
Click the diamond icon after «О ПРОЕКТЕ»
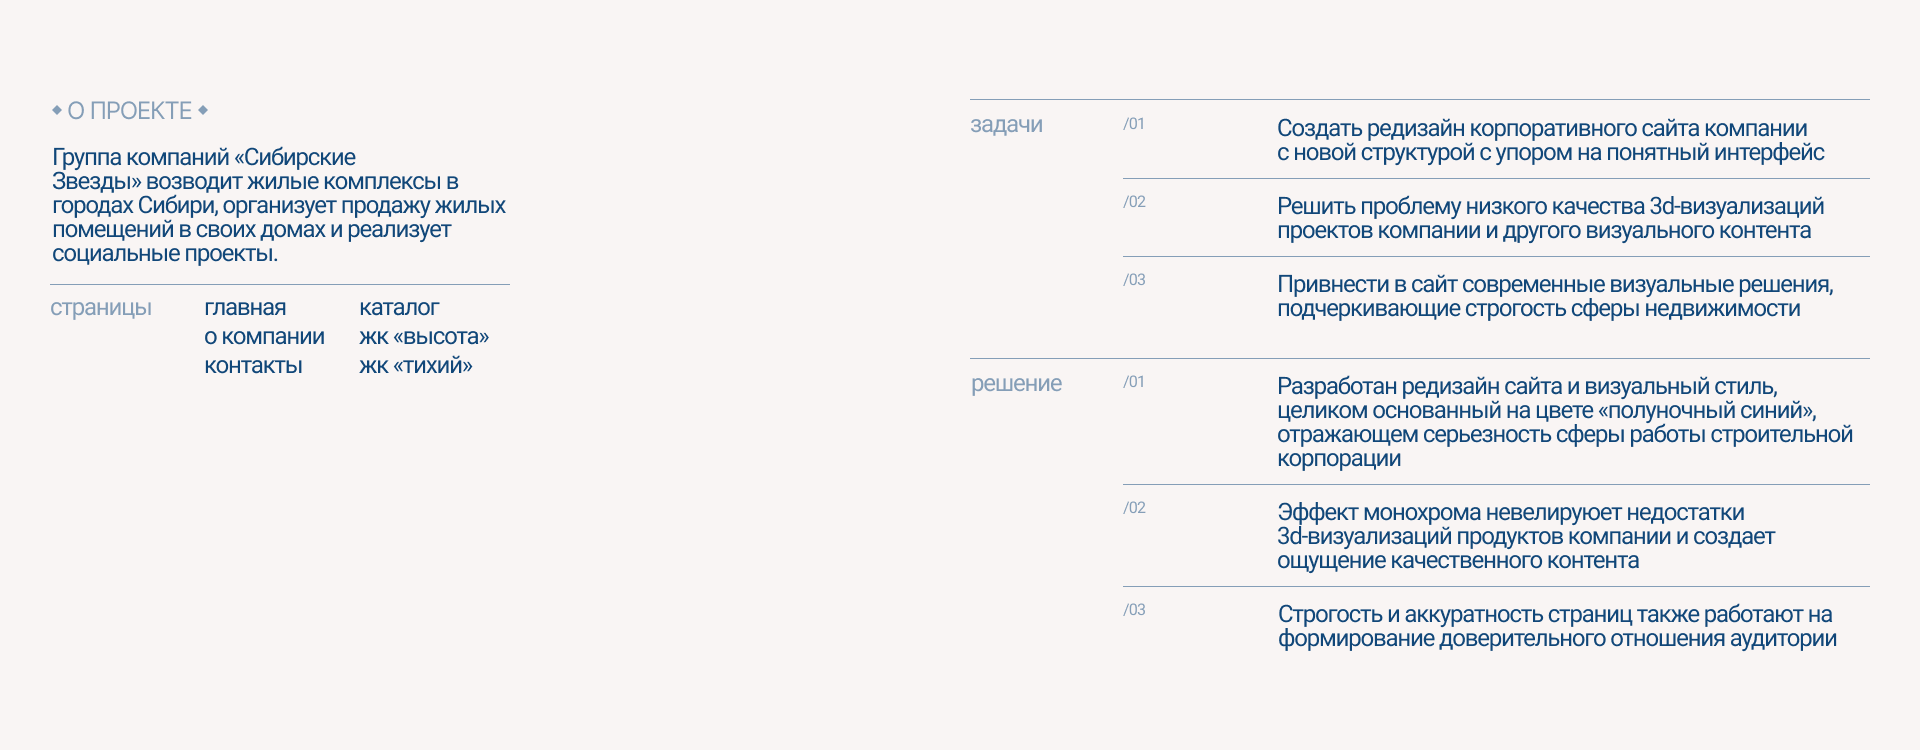pos(203,110)
